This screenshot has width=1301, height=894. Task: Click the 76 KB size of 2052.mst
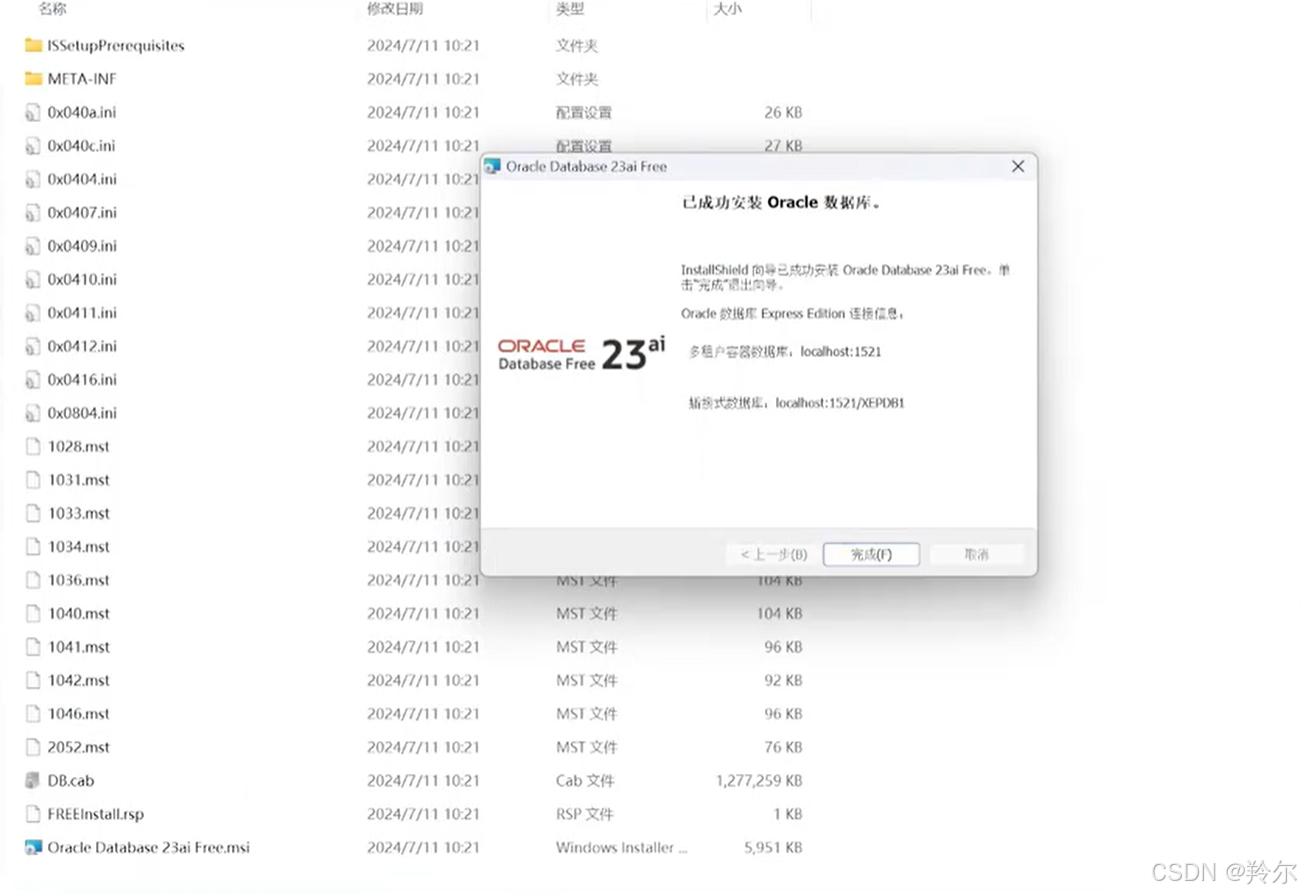coord(783,747)
